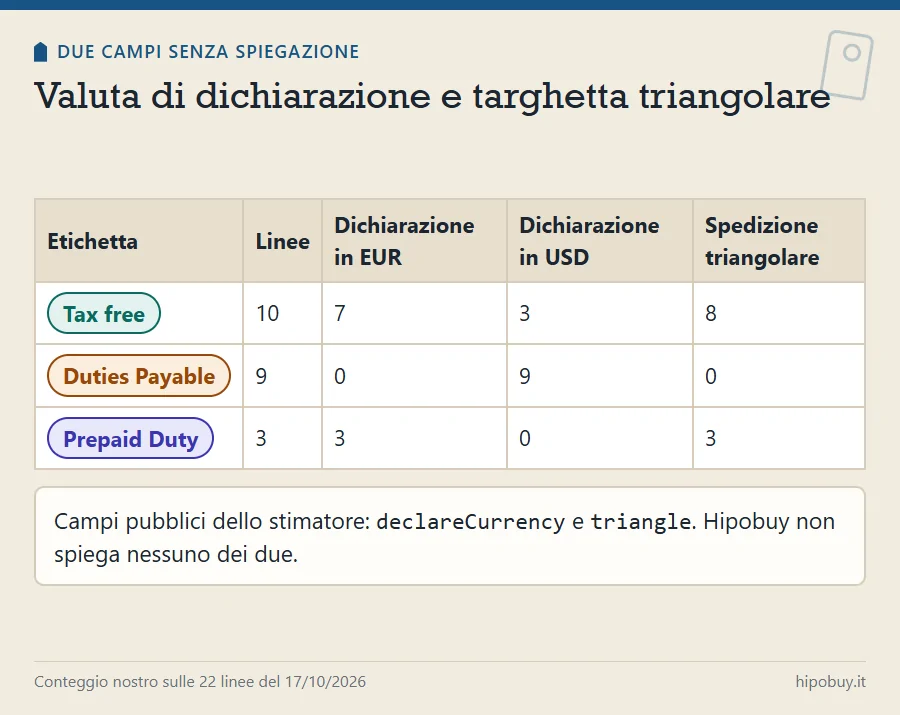Click the 'DUE CAMPI SENZA SPIEGAZIONE' label

[x=208, y=52]
